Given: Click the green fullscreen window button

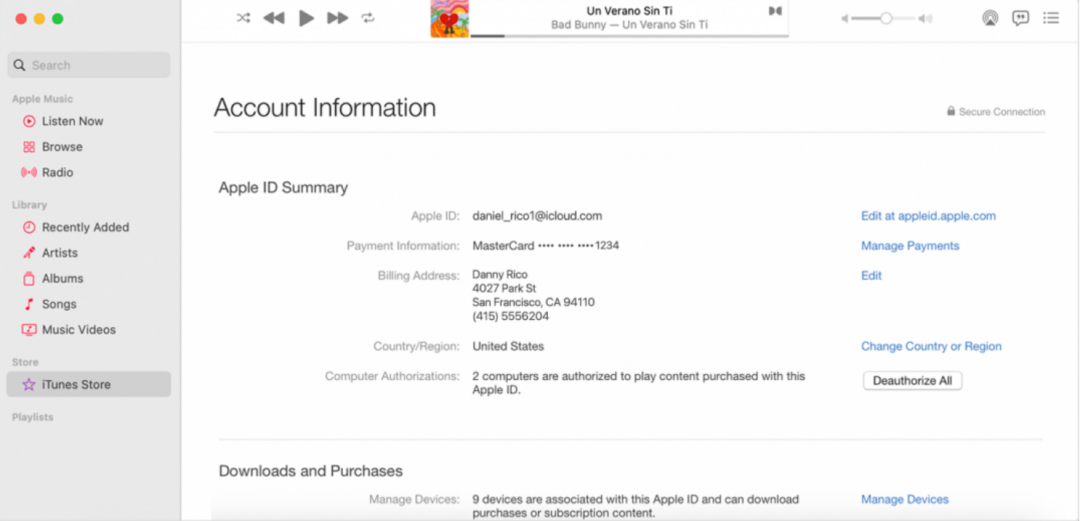Looking at the screenshot, I should [x=58, y=19].
